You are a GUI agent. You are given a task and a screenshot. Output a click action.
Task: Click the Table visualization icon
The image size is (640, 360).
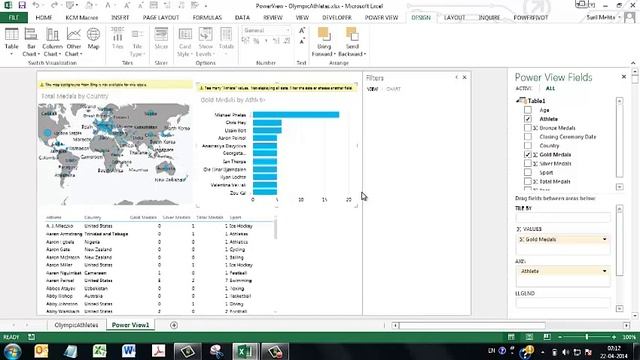[x=11, y=42]
